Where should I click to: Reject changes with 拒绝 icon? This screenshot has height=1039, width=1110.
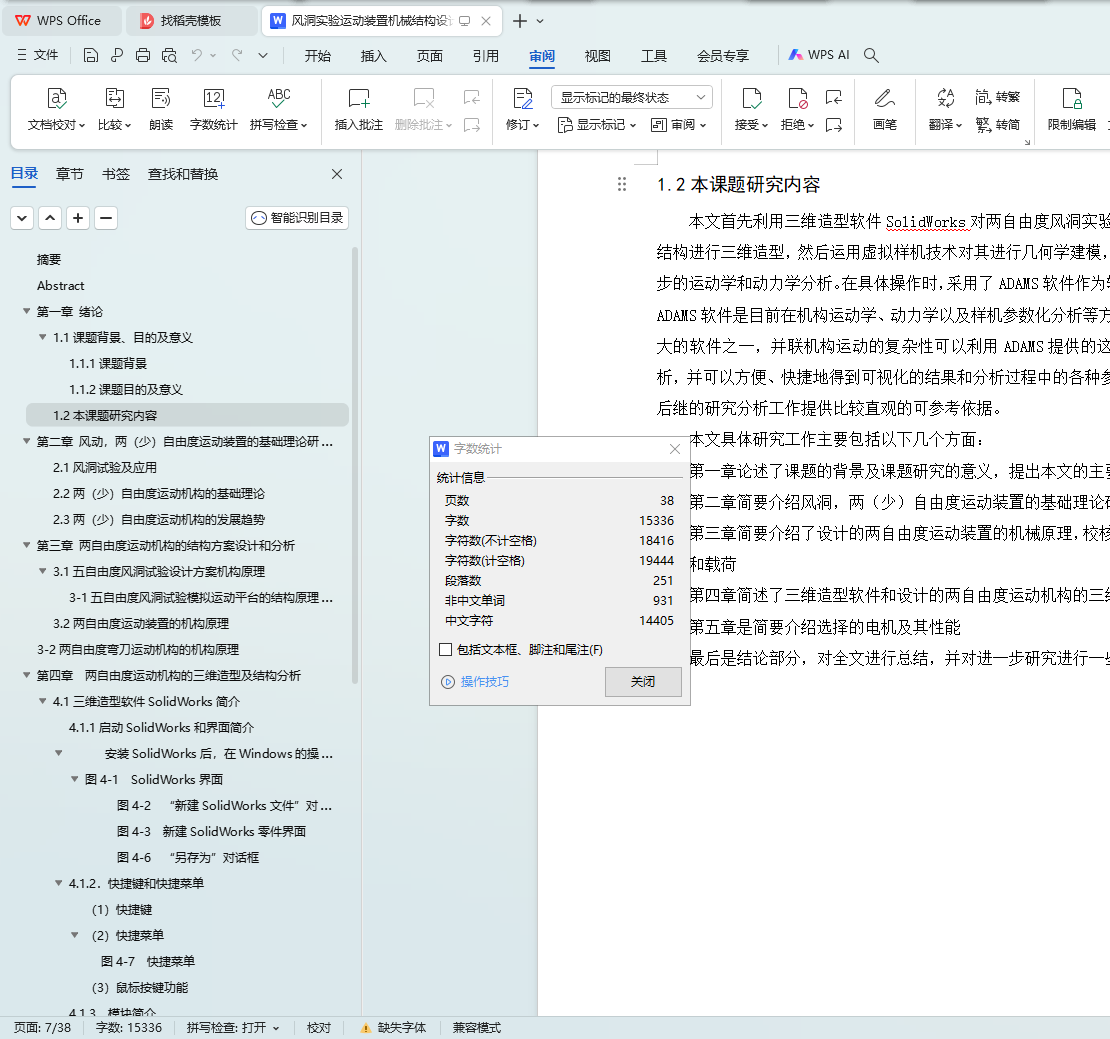pyautogui.click(x=797, y=99)
